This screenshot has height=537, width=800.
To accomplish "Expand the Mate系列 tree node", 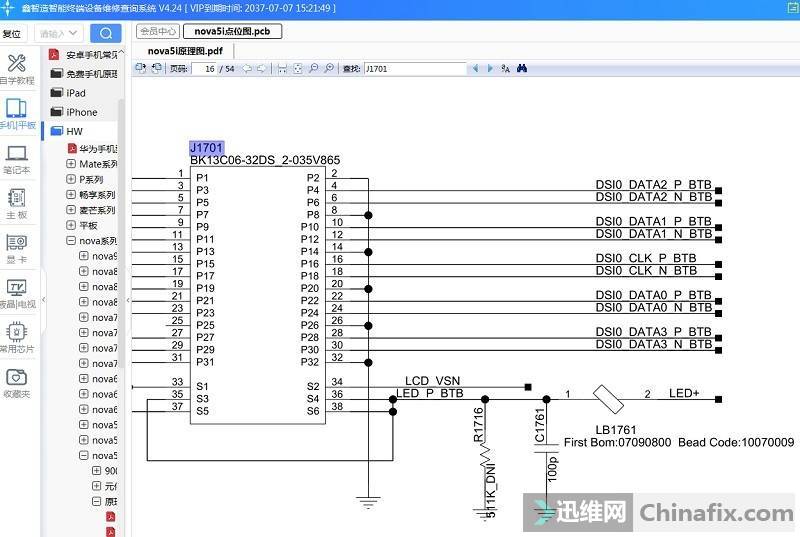I will 71,164.
